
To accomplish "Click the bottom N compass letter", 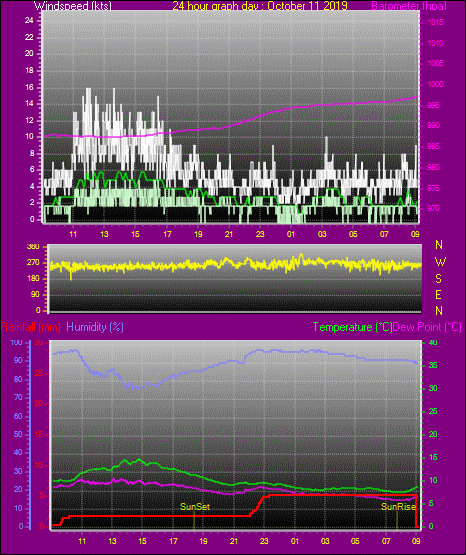I will coord(439,311).
